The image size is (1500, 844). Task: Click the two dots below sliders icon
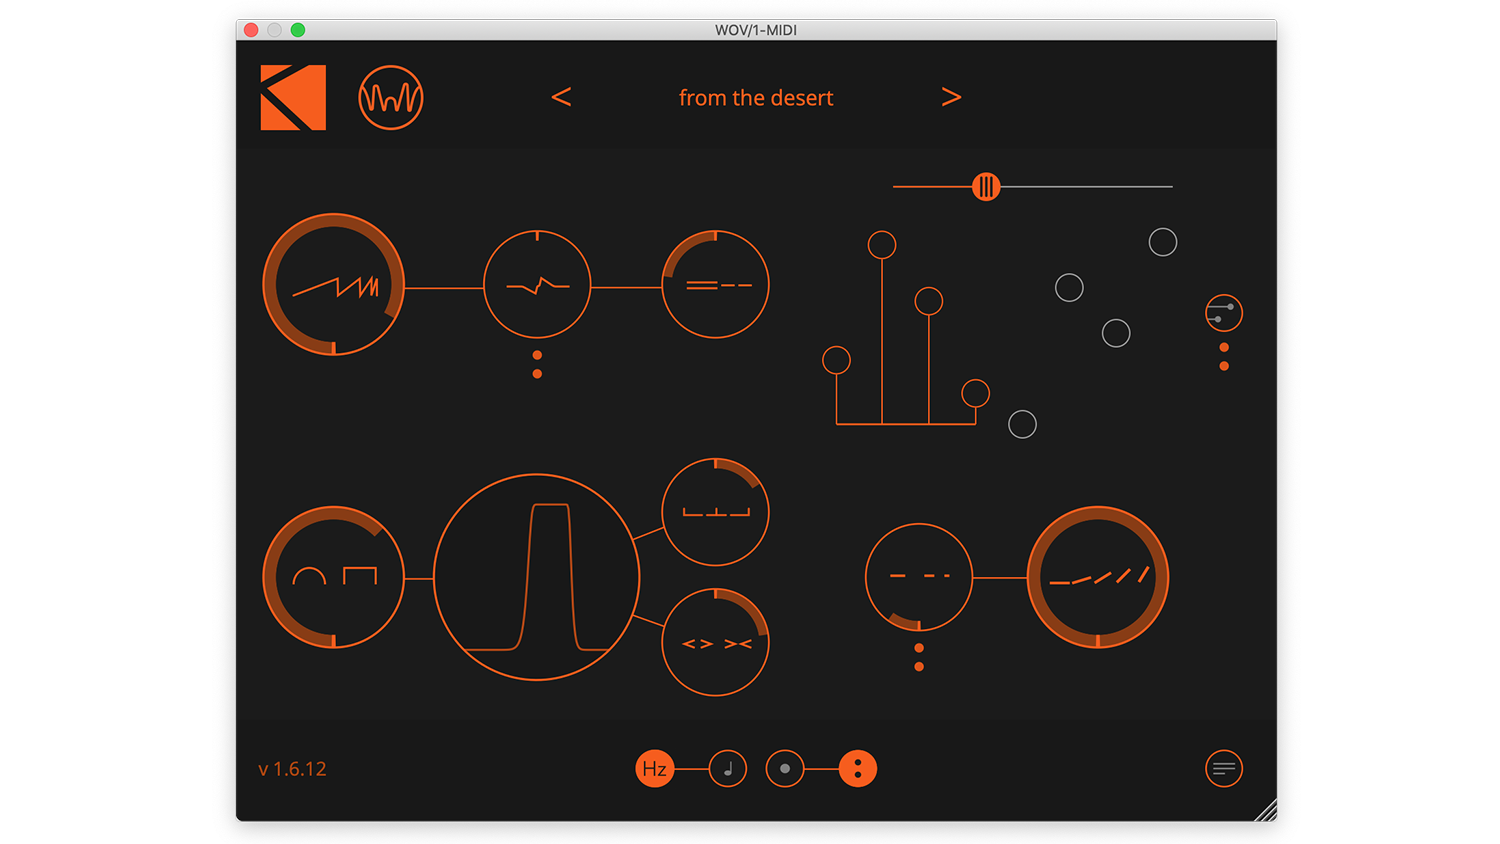tap(1224, 357)
